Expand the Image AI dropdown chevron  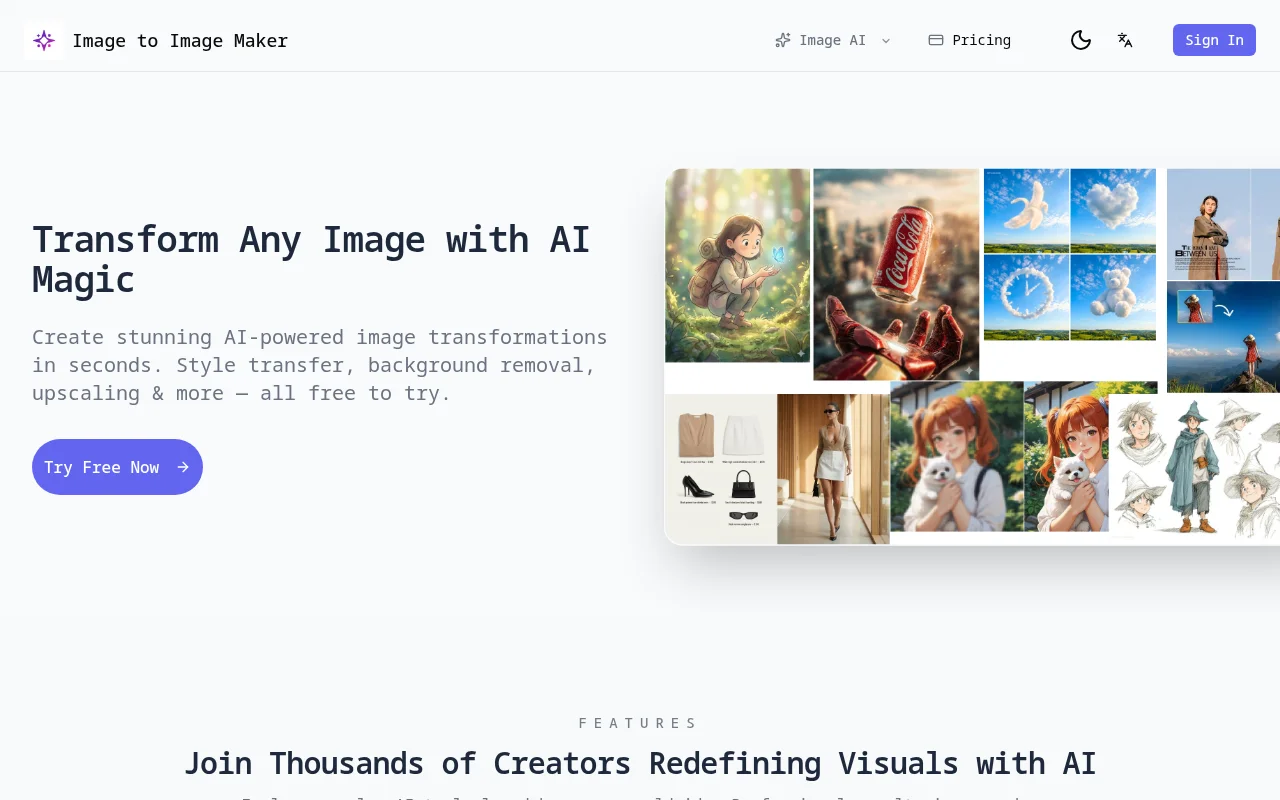886,41
